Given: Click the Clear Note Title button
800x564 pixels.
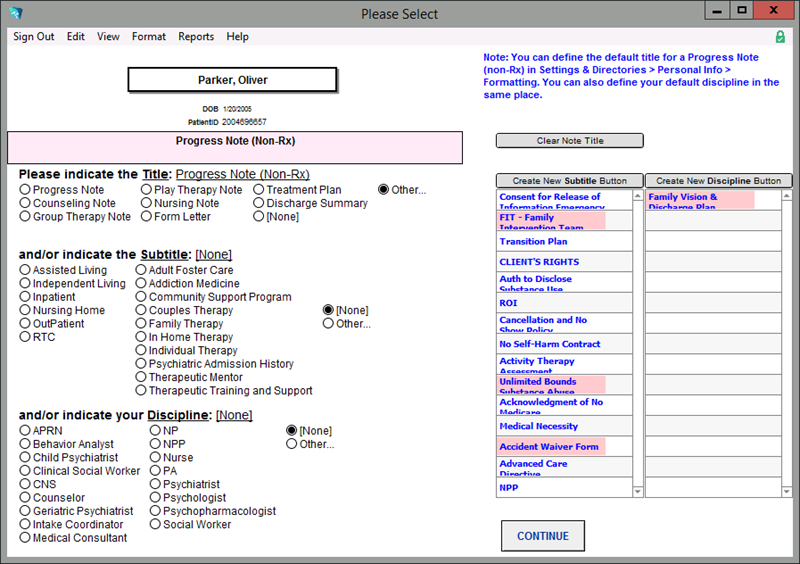Looking at the screenshot, I should tap(569, 141).
